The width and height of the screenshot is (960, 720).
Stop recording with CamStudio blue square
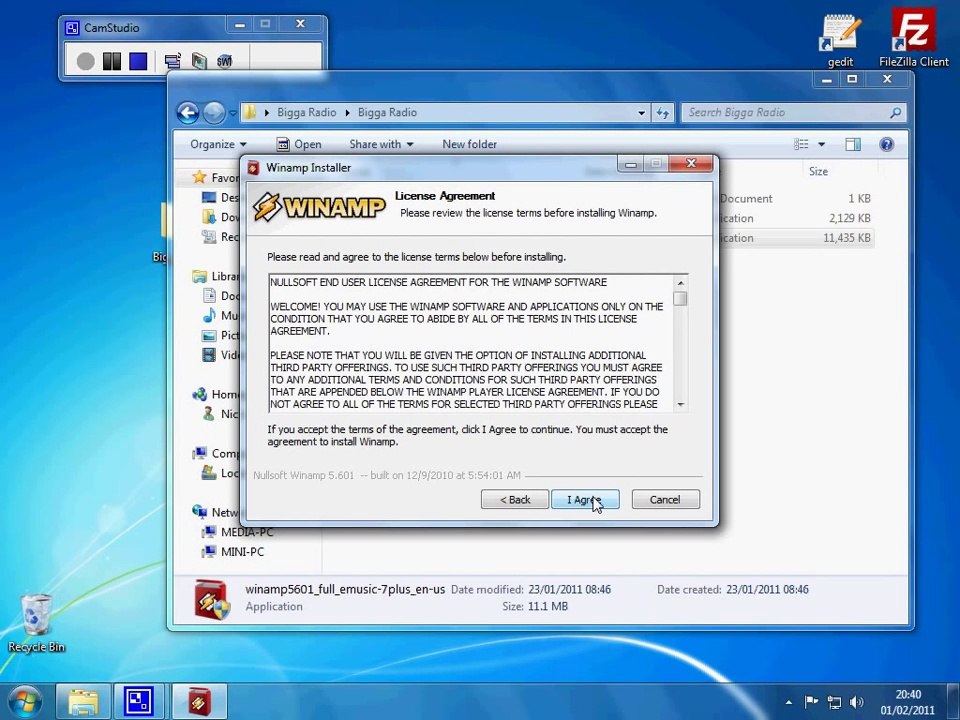[138, 61]
